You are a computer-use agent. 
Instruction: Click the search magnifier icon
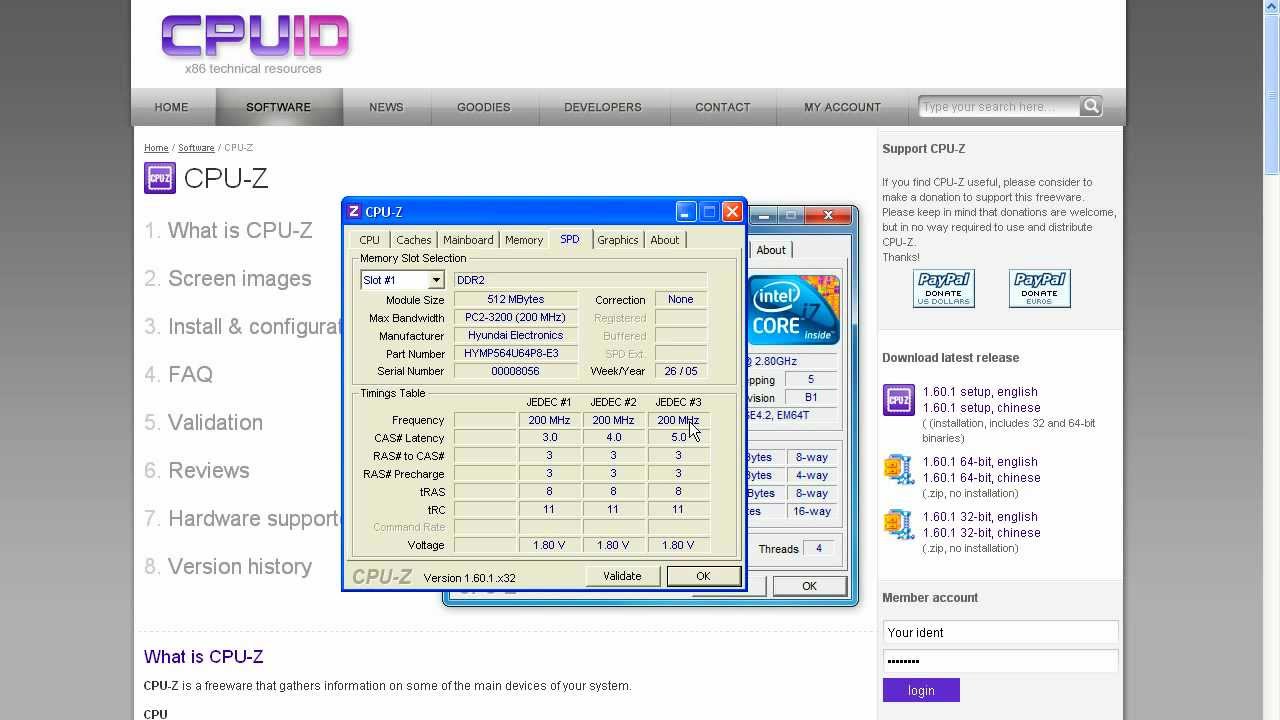coord(1091,106)
